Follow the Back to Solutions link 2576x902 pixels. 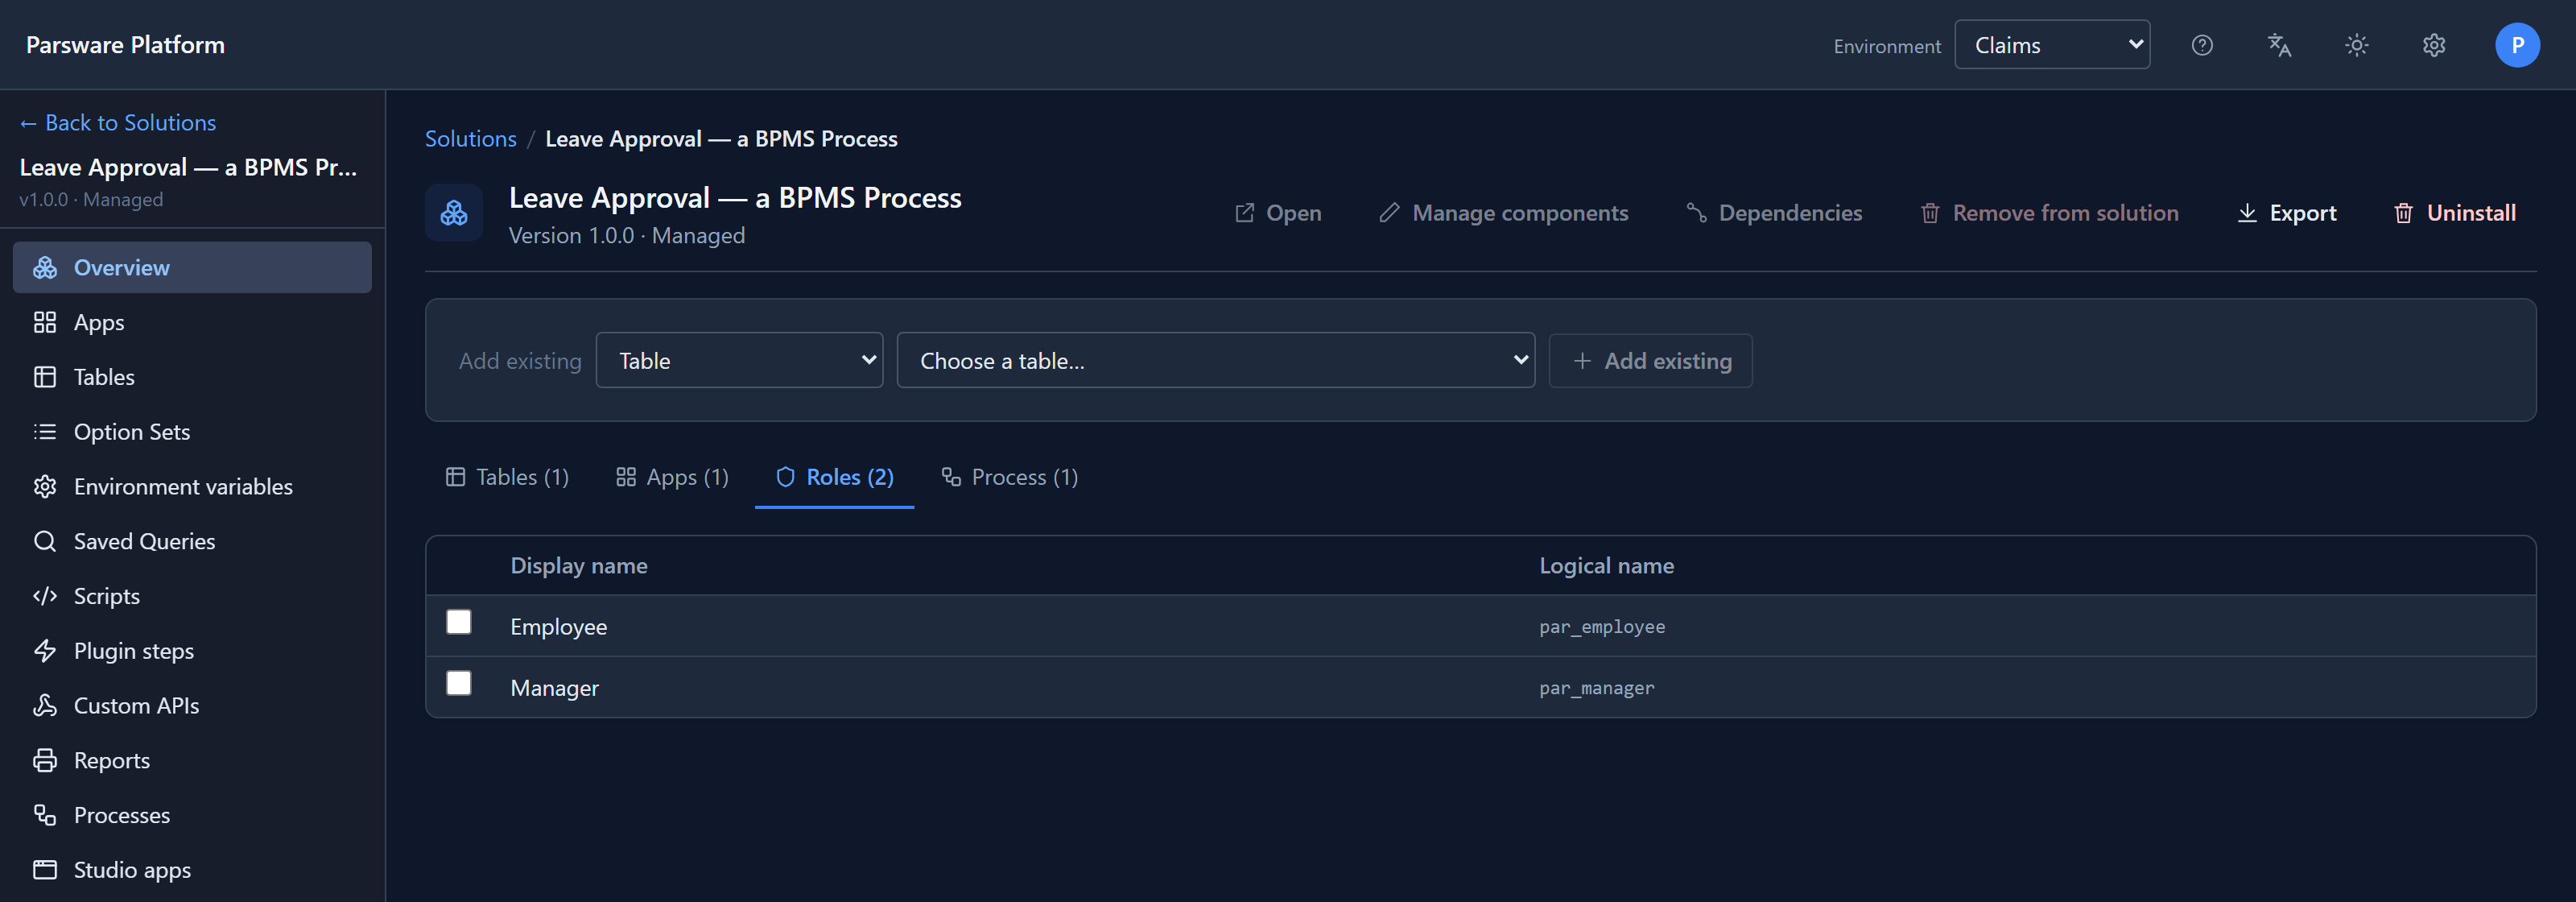tap(118, 123)
